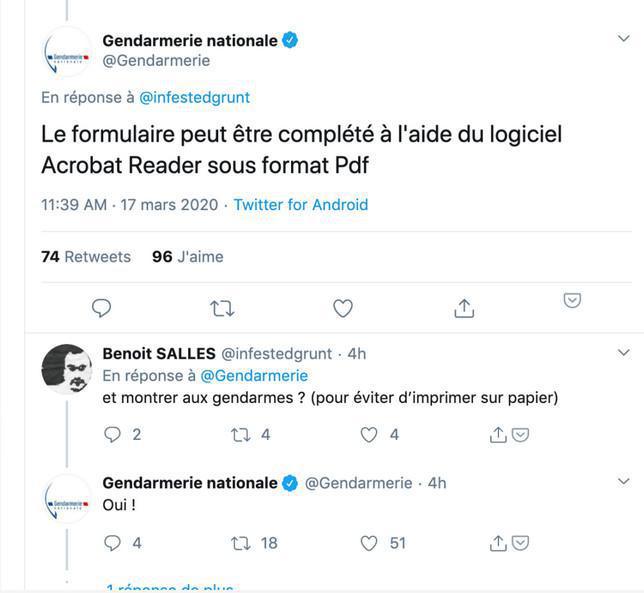The height and width of the screenshot is (593, 644).
Task: View the 96 J'aime likes list
Action: point(188,257)
